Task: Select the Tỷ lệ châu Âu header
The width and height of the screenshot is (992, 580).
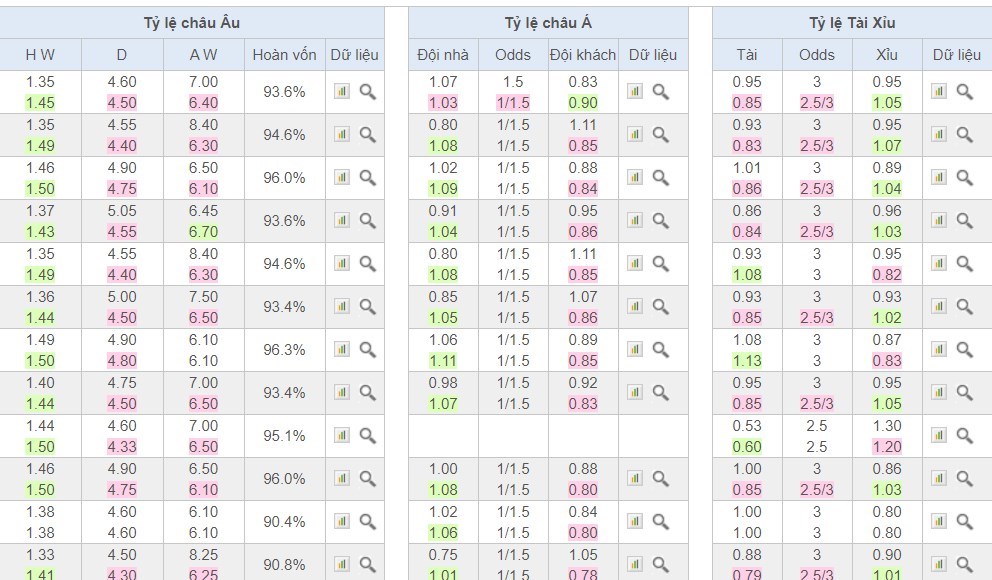Action: tap(192, 23)
